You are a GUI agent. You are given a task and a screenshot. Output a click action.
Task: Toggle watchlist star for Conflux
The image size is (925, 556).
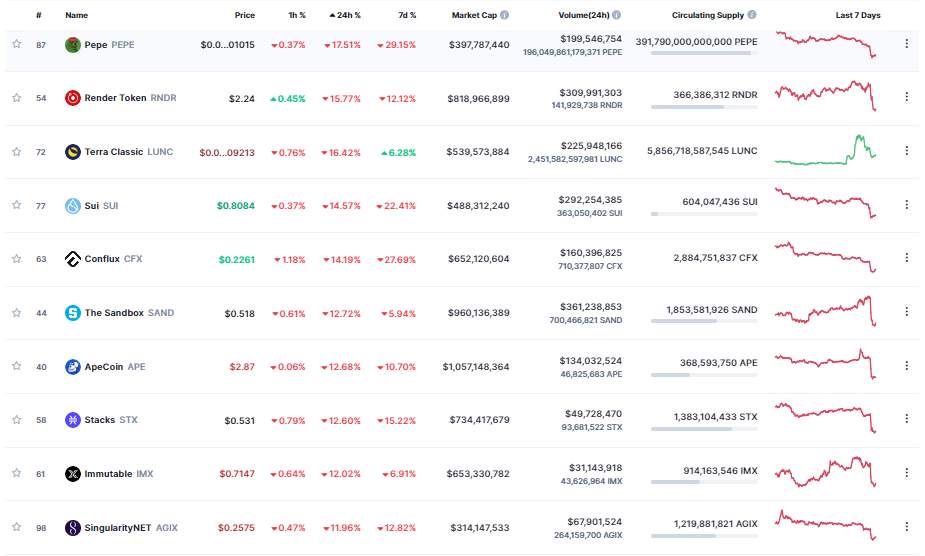(x=17, y=259)
